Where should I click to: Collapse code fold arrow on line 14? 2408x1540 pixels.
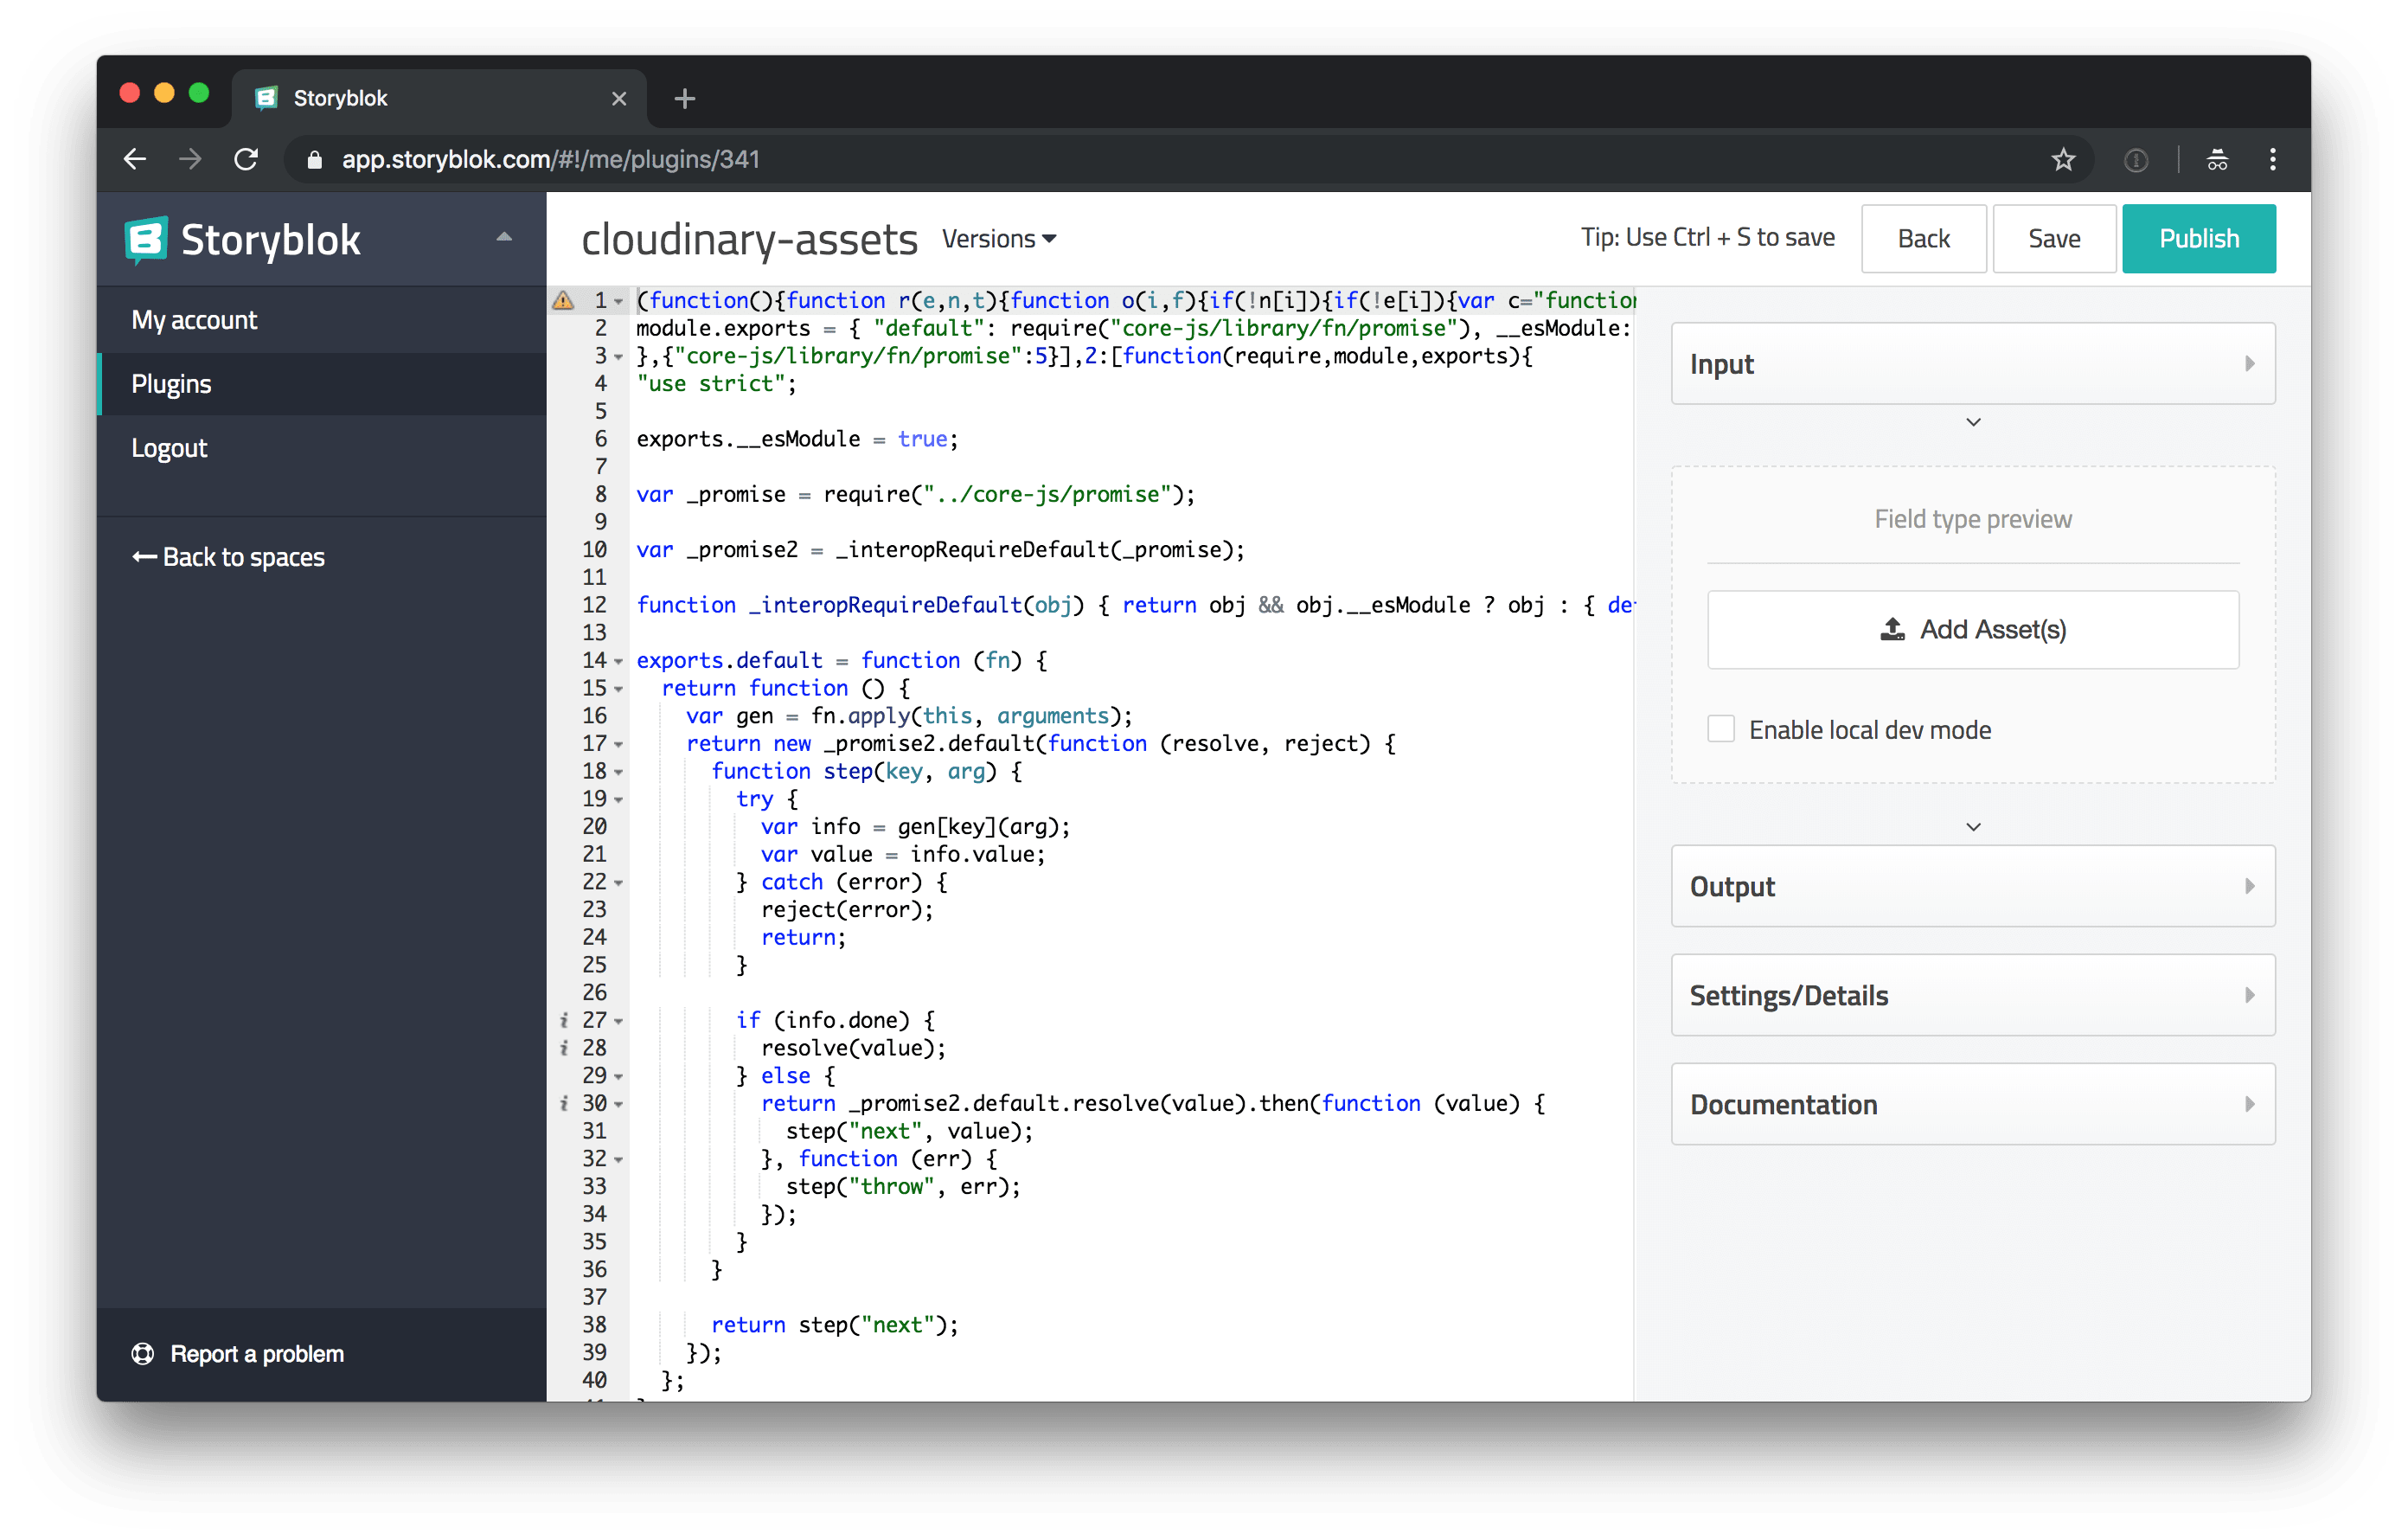point(619,661)
